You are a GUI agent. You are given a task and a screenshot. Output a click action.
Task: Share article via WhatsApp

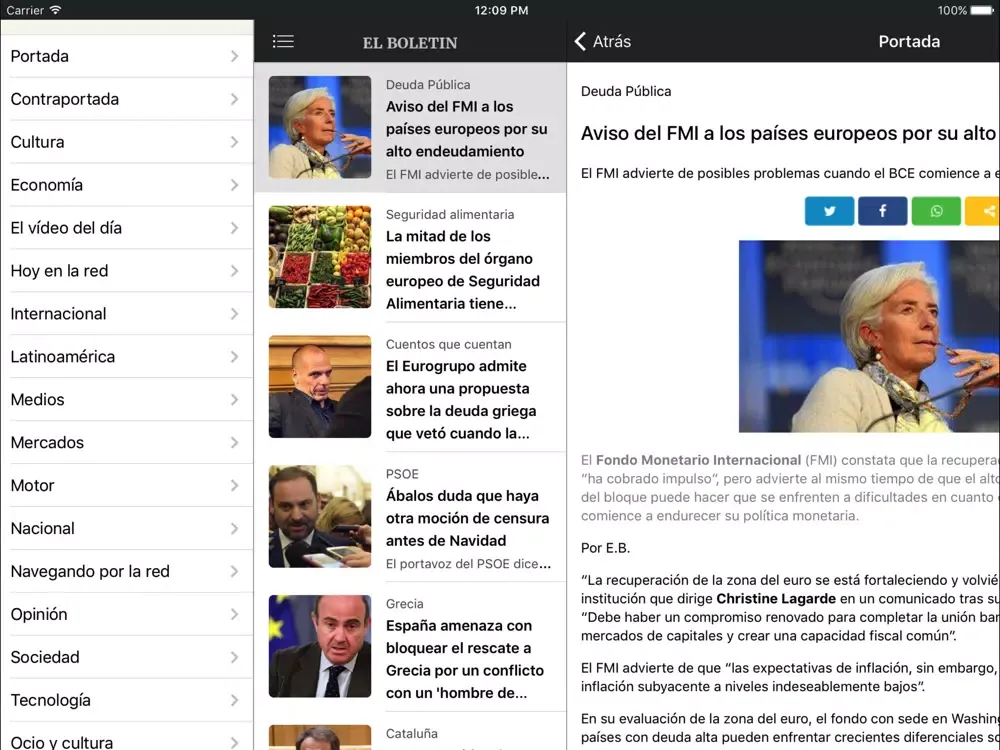(936, 211)
